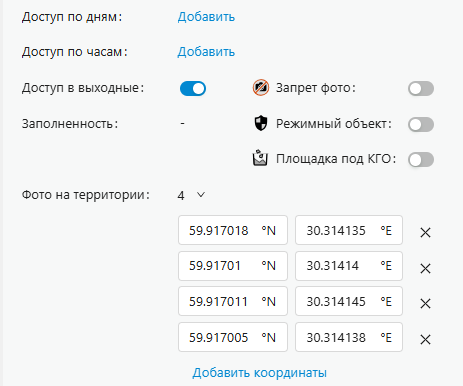Remove the coordinate row 59.917018
The height and width of the screenshot is (386, 463).
pos(425,232)
